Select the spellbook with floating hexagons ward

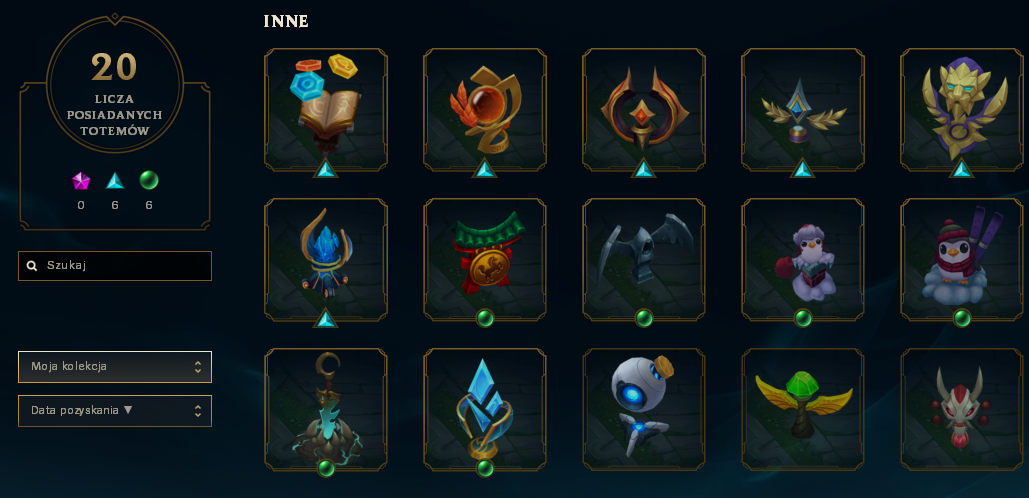click(x=326, y=110)
